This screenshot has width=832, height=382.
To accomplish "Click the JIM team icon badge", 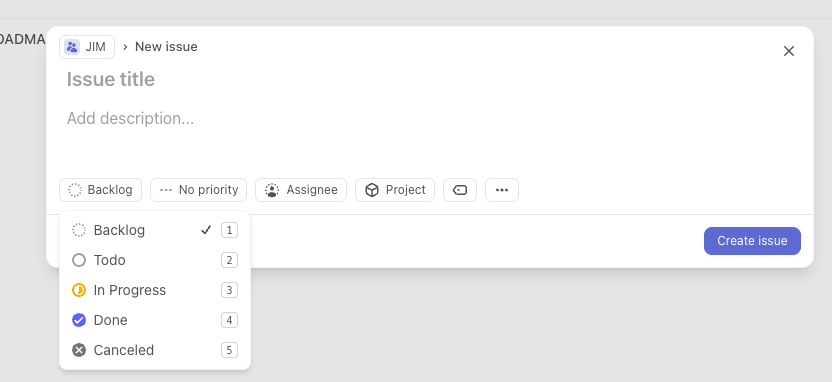I will coord(72,47).
